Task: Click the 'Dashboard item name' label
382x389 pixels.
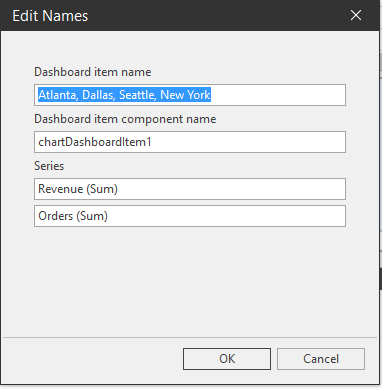Action: point(93,72)
